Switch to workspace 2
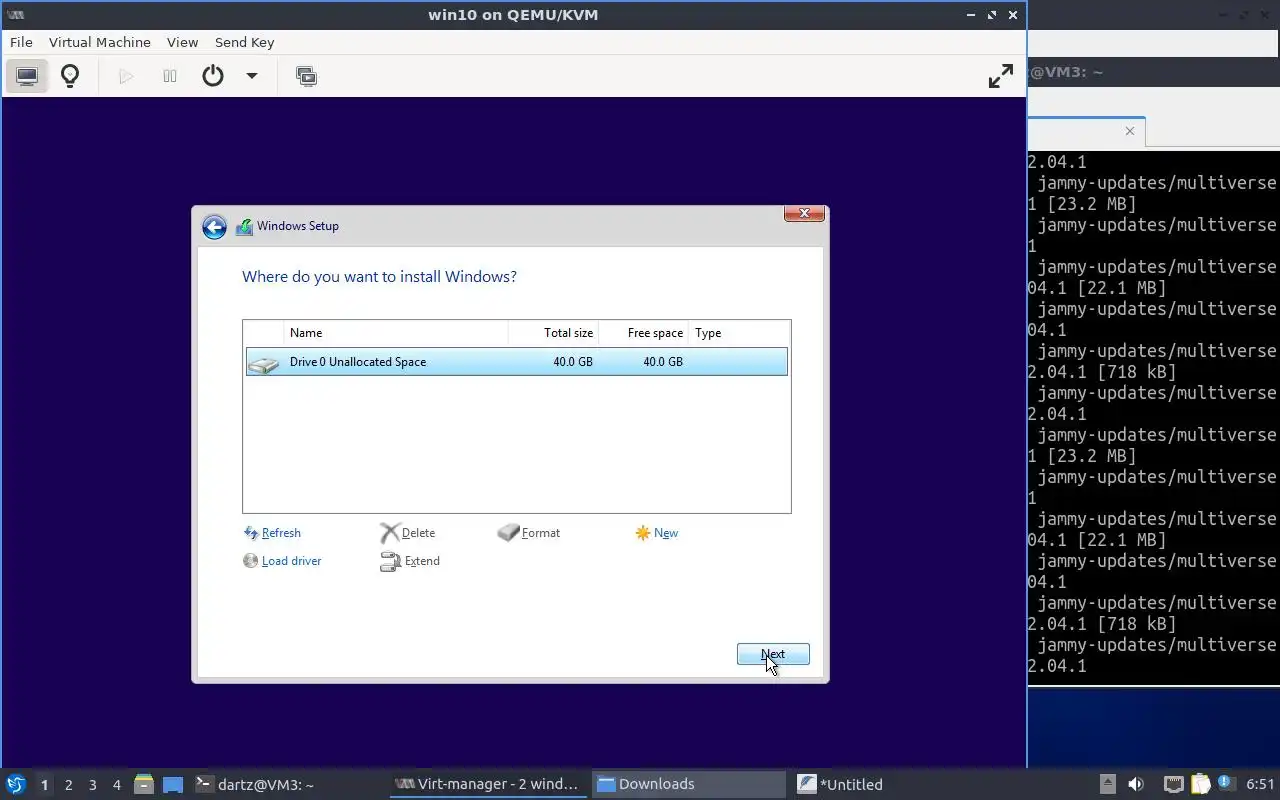The image size is (1280, 800). [69, 785]
